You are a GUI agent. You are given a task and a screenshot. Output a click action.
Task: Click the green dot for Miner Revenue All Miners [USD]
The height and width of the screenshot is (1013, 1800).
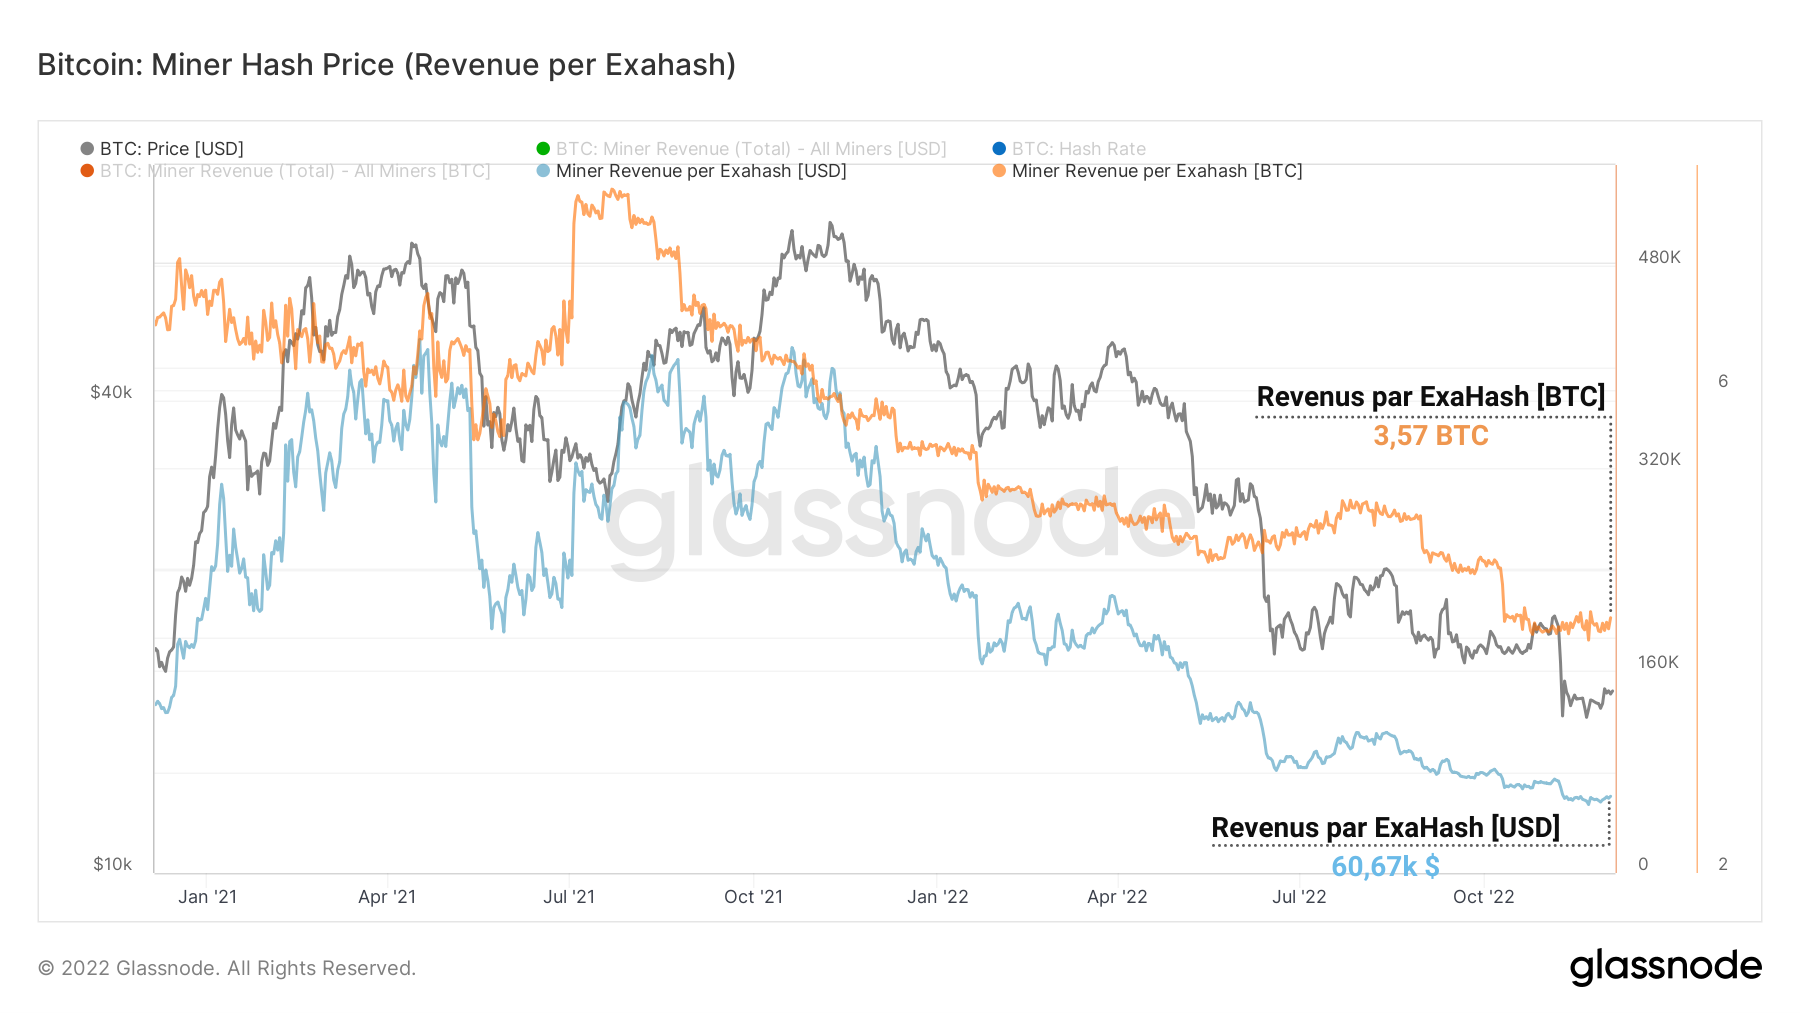pos(543,149)
